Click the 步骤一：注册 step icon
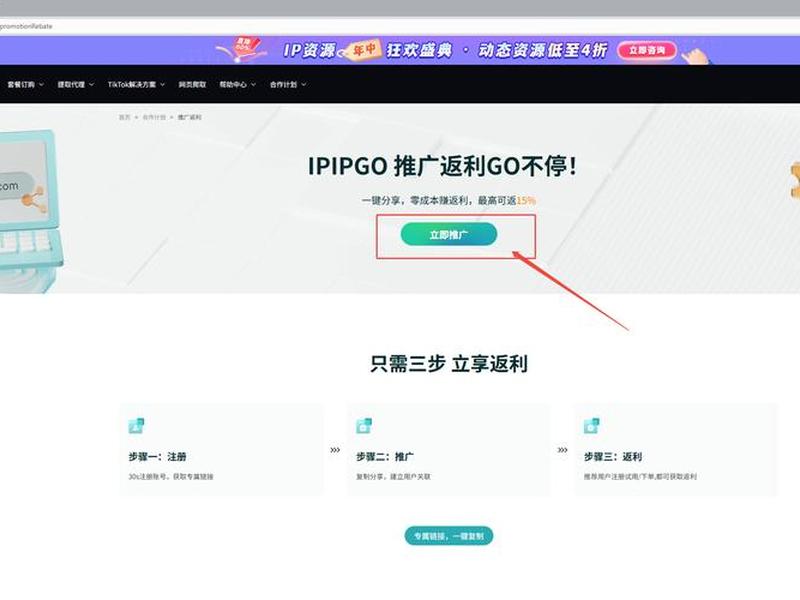The height and width of the screenshot is (600, 800). [x=136, y=426]
